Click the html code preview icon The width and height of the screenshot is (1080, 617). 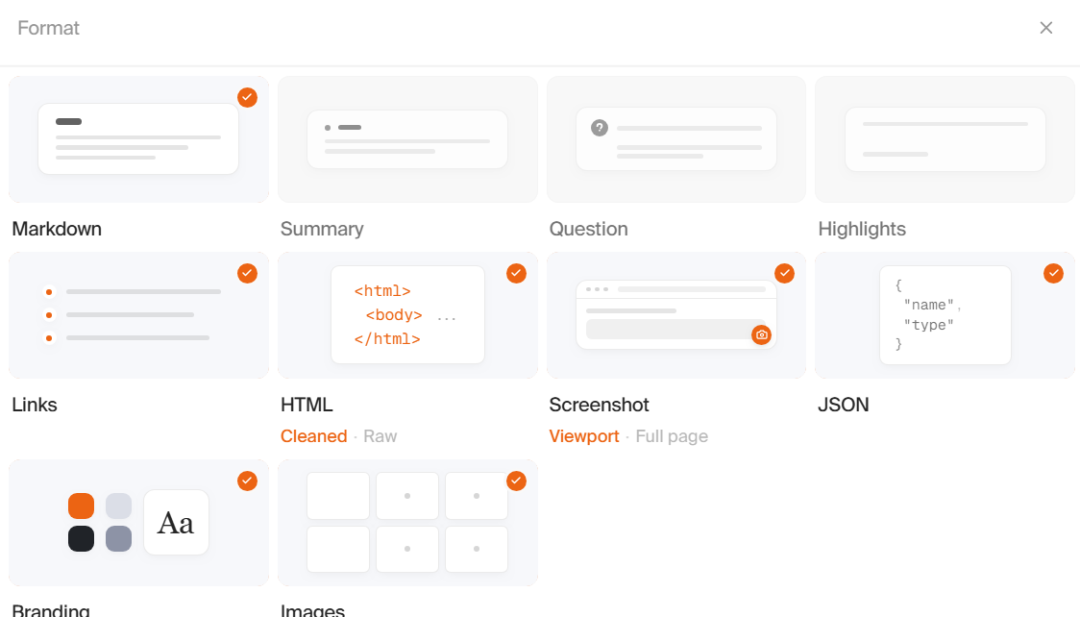pos(408,315)
